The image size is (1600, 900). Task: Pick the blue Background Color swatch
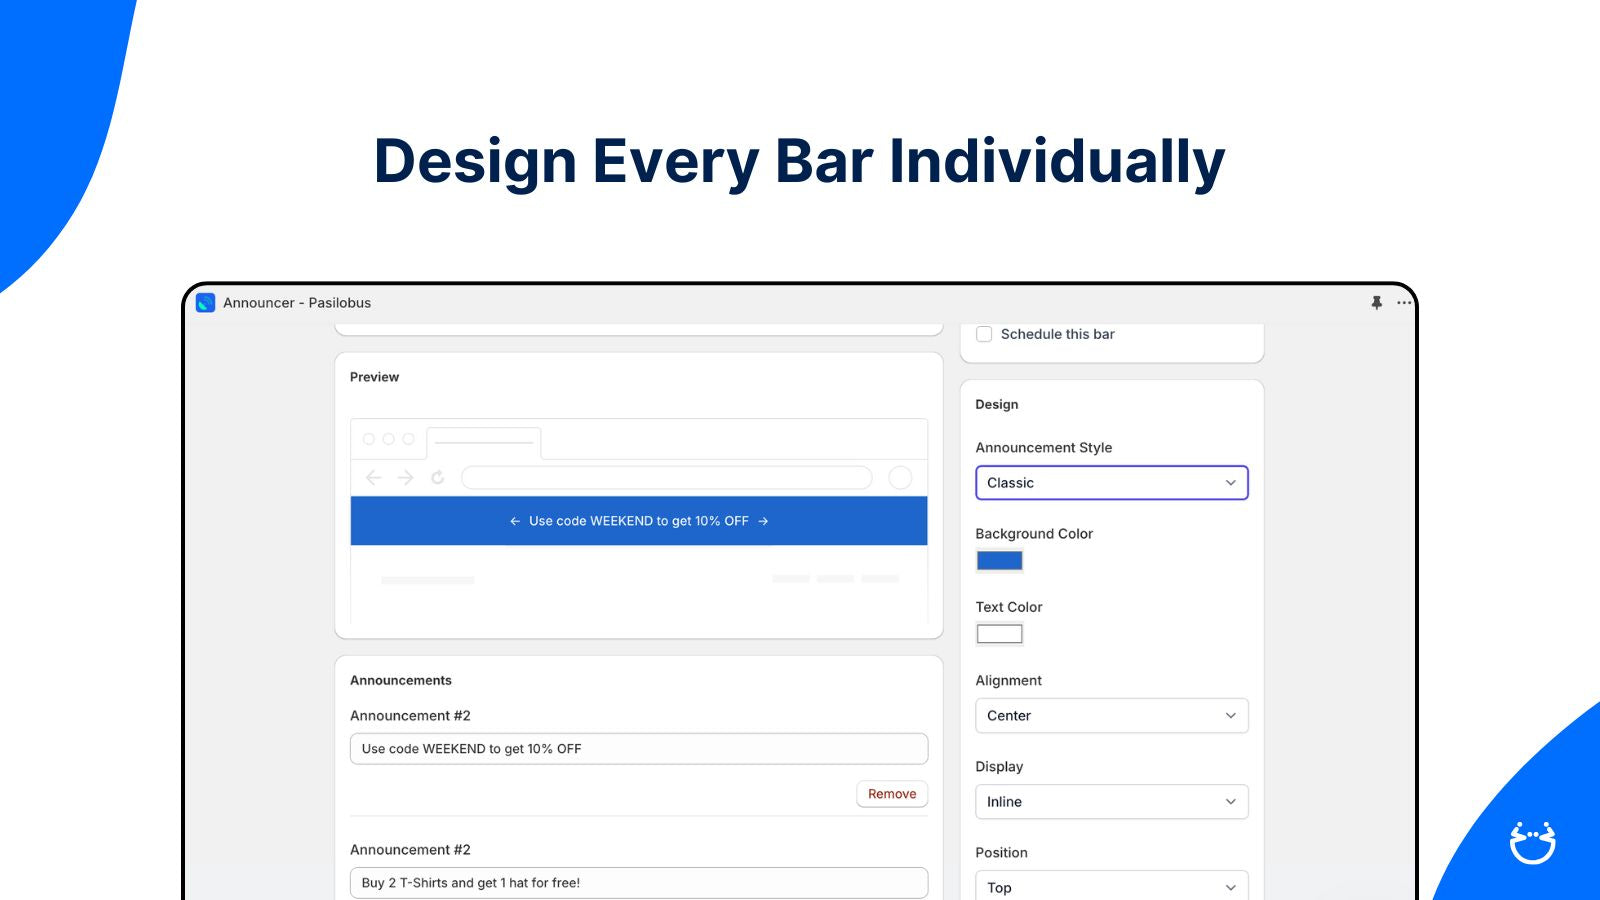[999, 561]
